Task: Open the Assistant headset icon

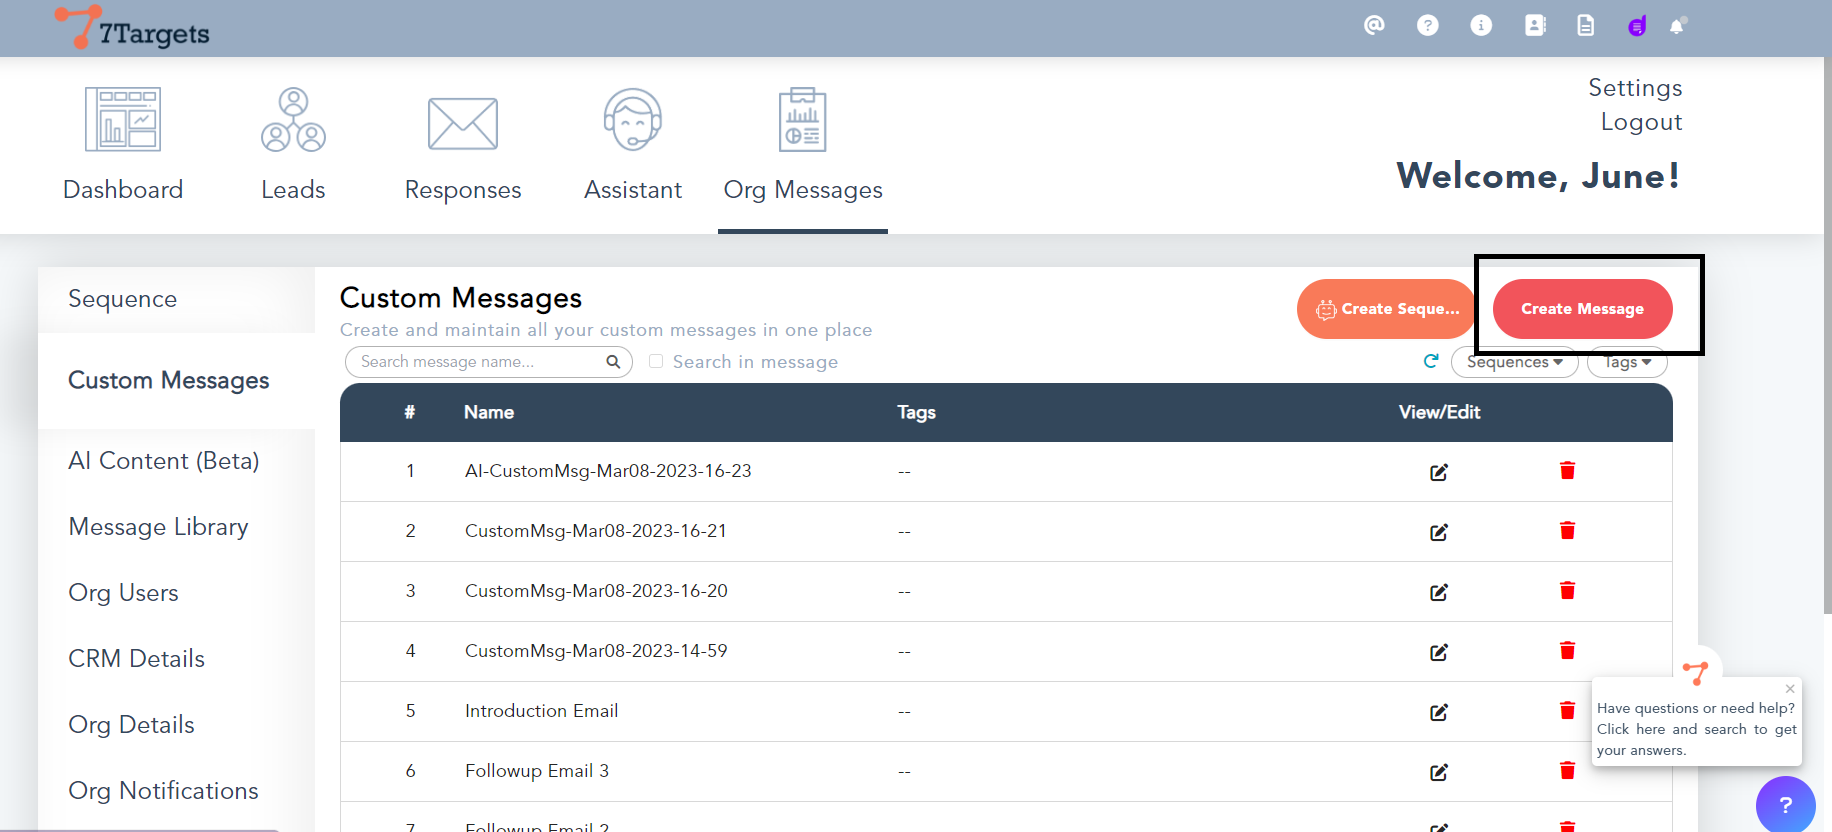Action: [x=632, y=120]
